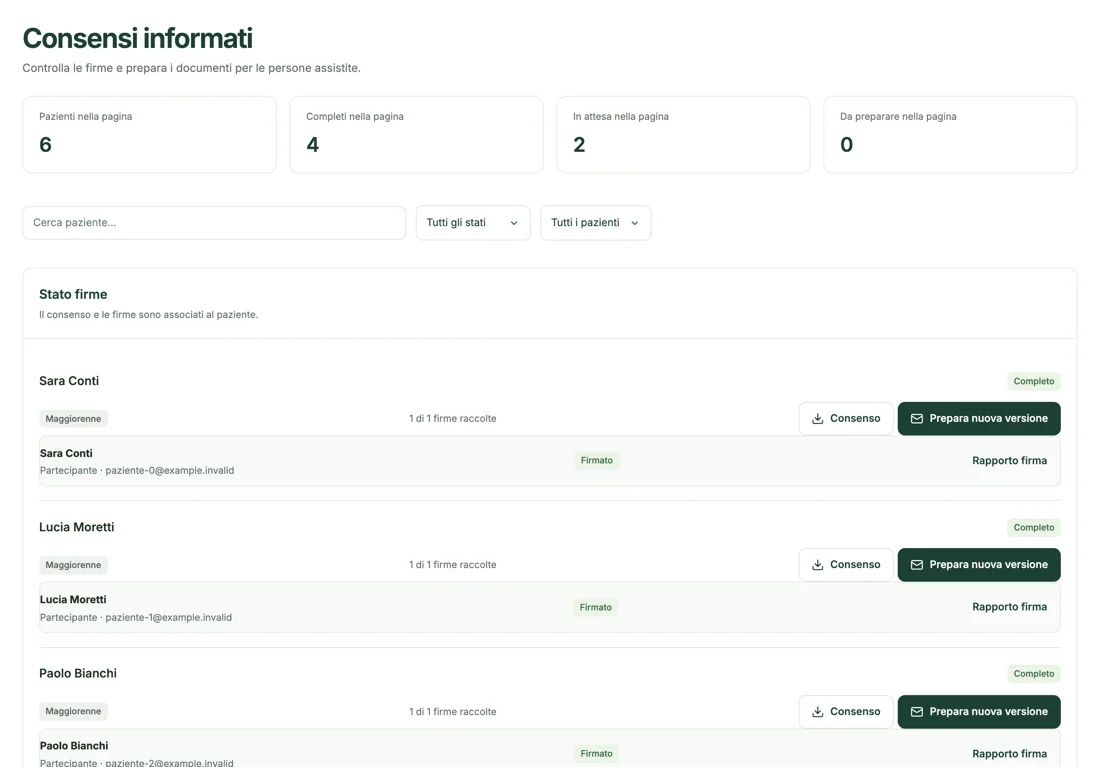Click the download icon in Paolo Bianchi's Consenso button
This screenshot has height=767, width=1100.
[x=817, y=712]
